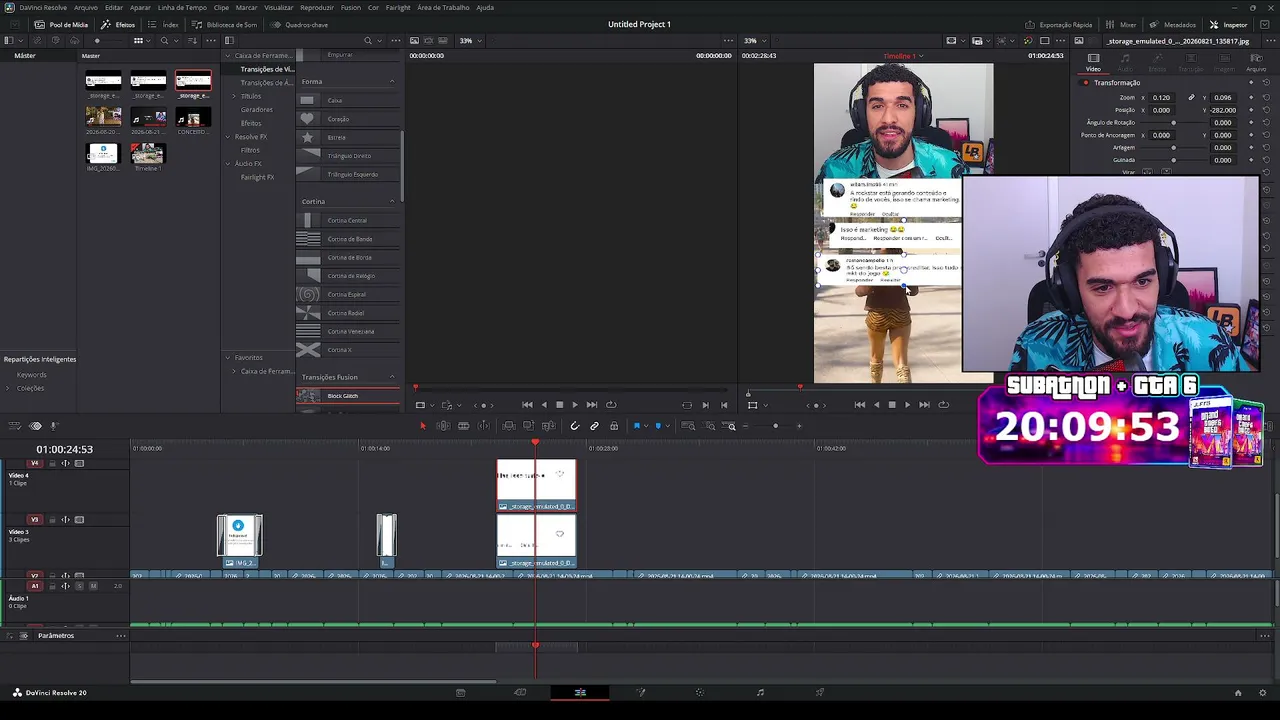Collapse the Transformação inspector section
The image size is (1280, 720).
pyautogui.click(x=1117, y=83)
